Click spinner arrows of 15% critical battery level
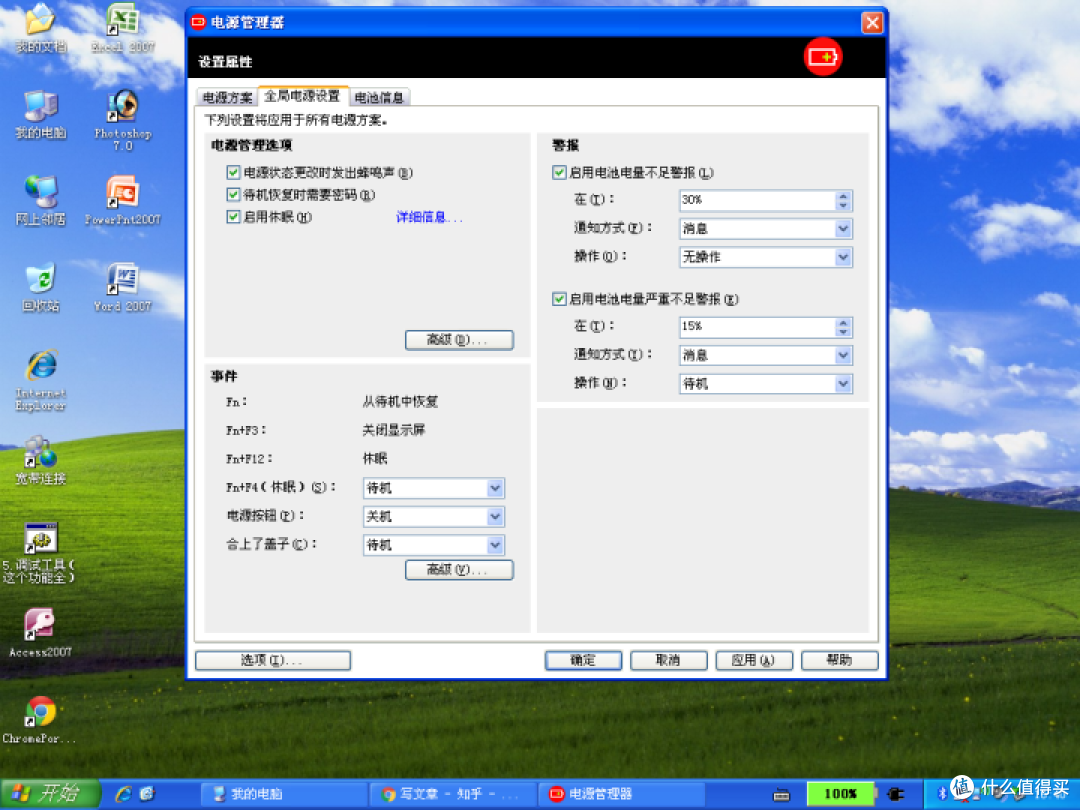 pyautogui.click(x=843, y=326)
